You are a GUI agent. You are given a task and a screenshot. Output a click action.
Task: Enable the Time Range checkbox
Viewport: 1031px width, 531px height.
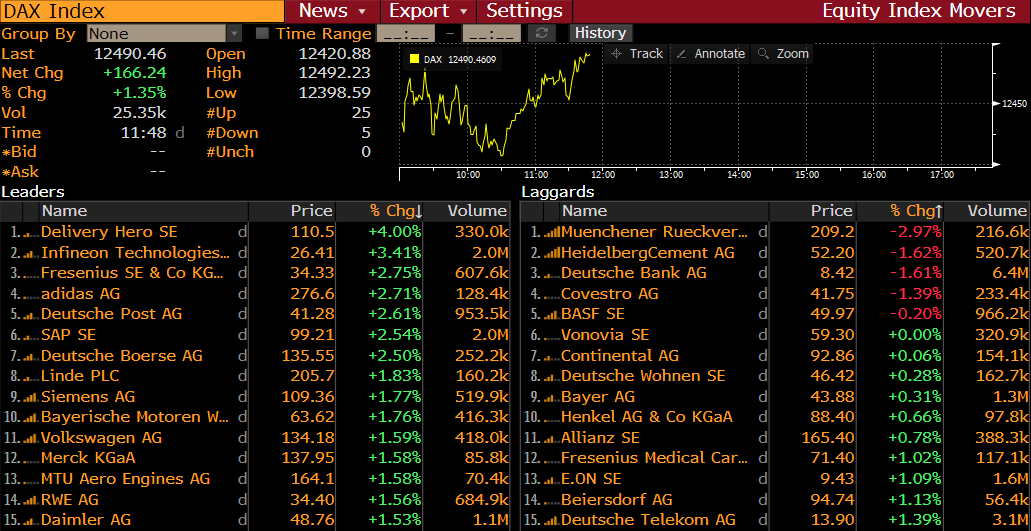tap(263, 33)
